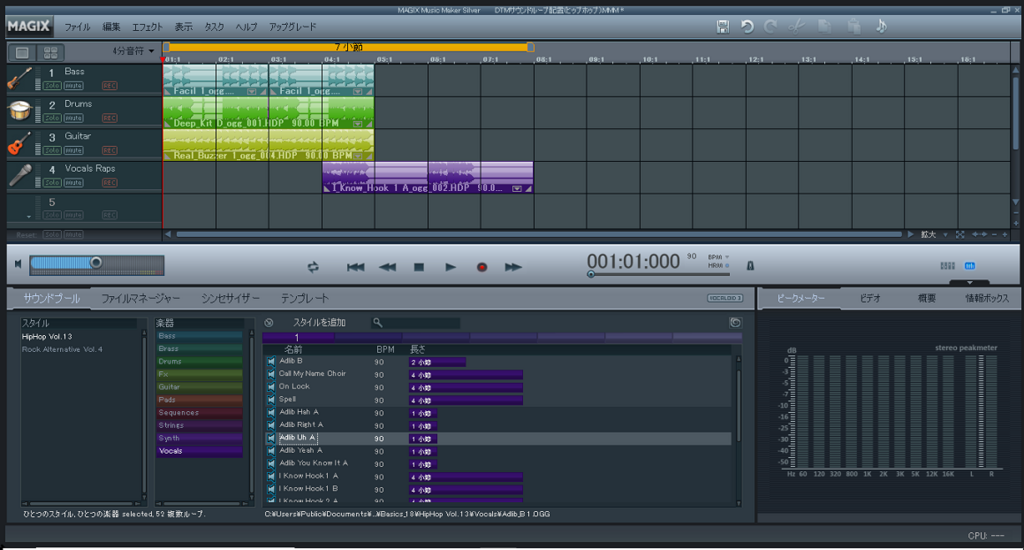Jump to start with skip-back button

pos(355,267)
